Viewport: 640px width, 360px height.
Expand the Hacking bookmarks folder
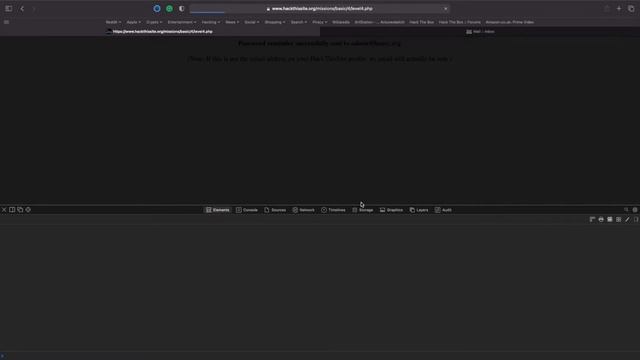pos(211,22)
